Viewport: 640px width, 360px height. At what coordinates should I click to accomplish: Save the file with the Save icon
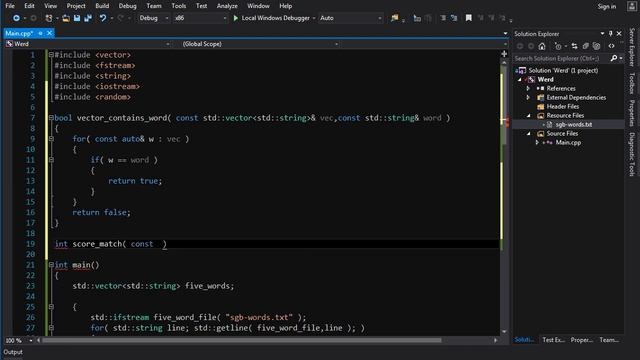[x=77, y=18]
